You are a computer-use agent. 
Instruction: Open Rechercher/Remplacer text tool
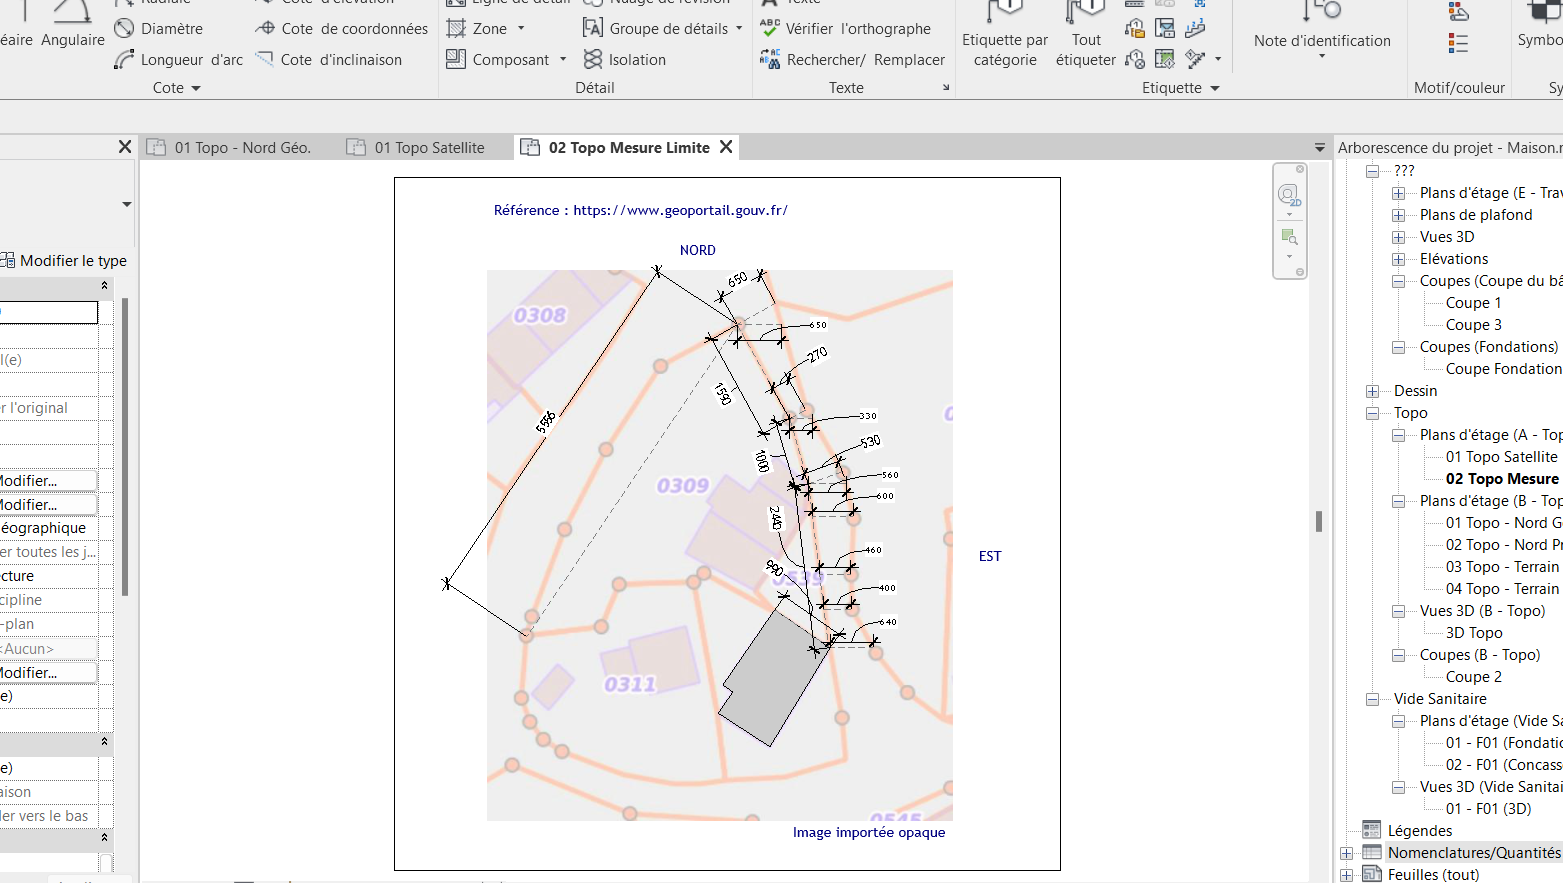(853, 60)
